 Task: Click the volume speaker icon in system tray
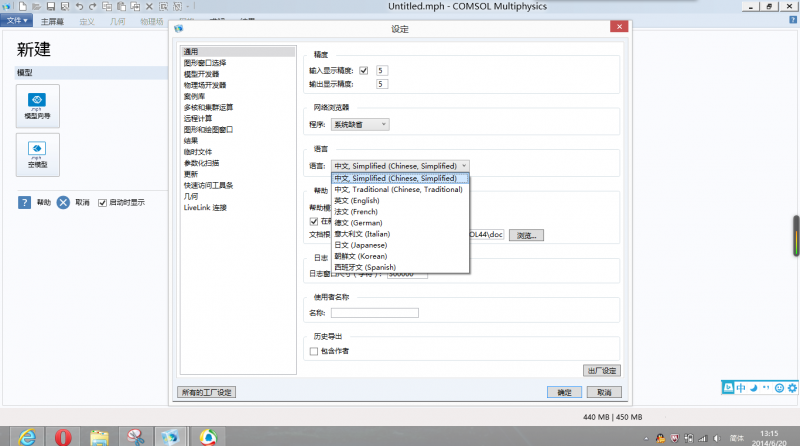[716, 438]
